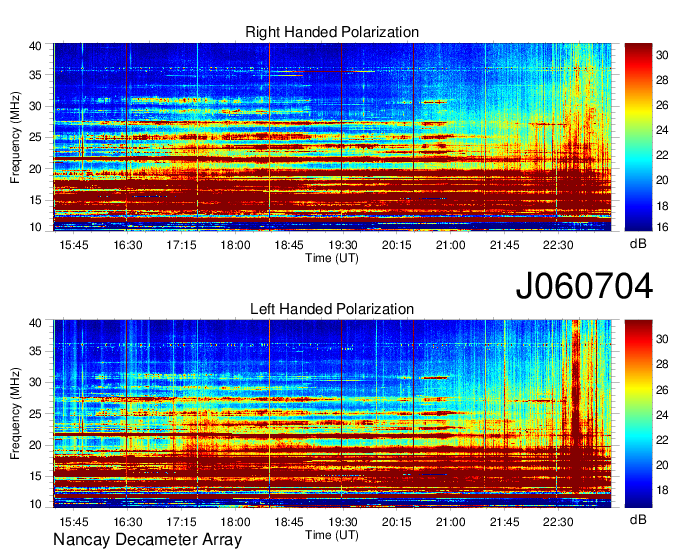The image size is (680, 552).
Task: Click the 10 MHz tick on bottom plot
Action: pos(36,504)
